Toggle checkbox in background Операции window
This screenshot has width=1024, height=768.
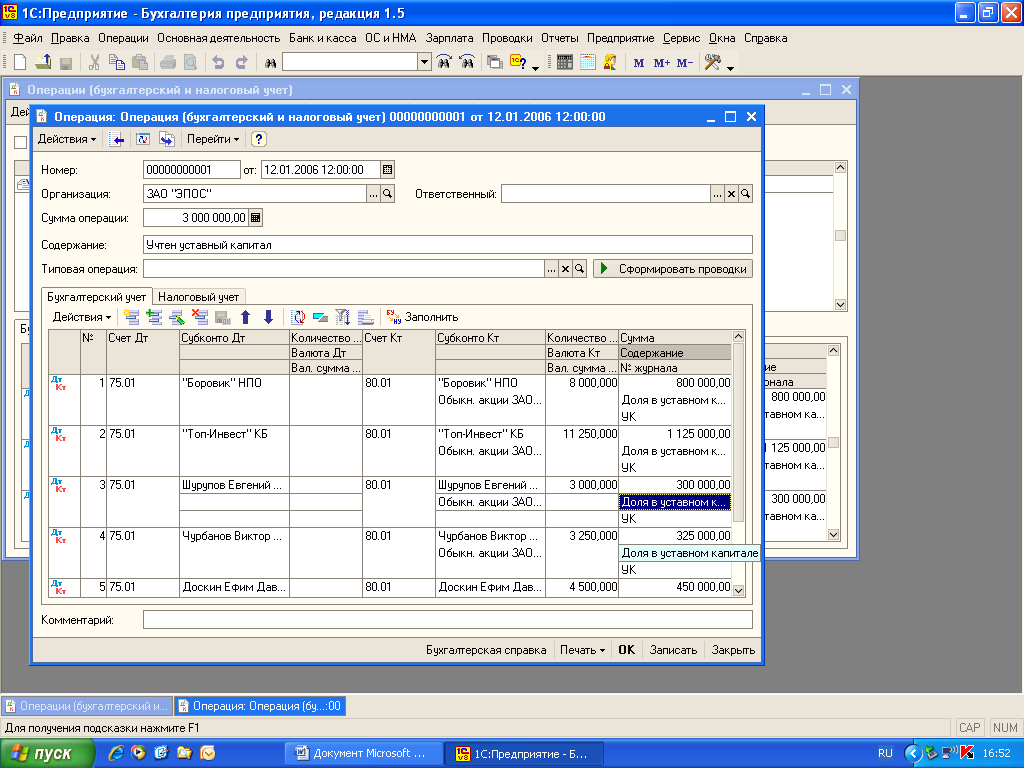(x=20, y=142)
